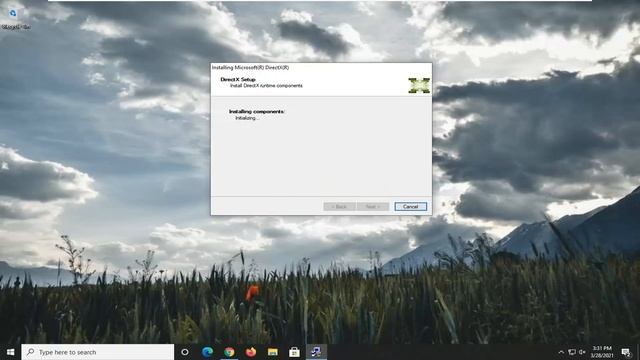Click 'Installing Microsoft(R) DirectX(R)' title bar

click(x=250, y=67)
